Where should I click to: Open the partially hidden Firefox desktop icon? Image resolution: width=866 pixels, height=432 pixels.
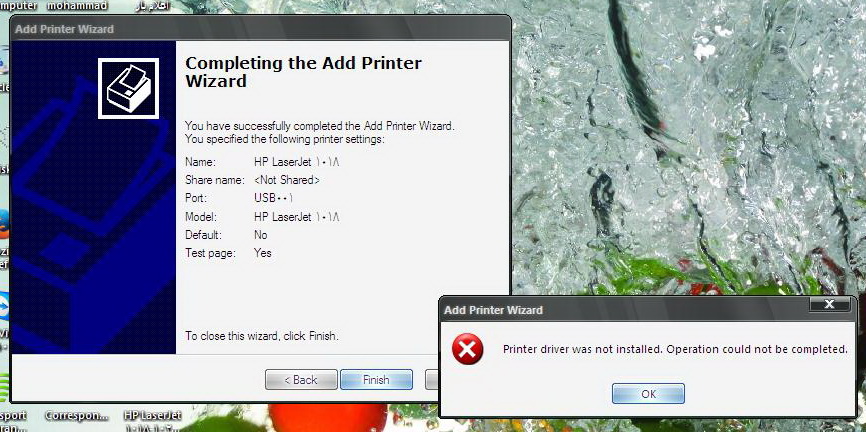pyautogui.click(x=4, y=225)
